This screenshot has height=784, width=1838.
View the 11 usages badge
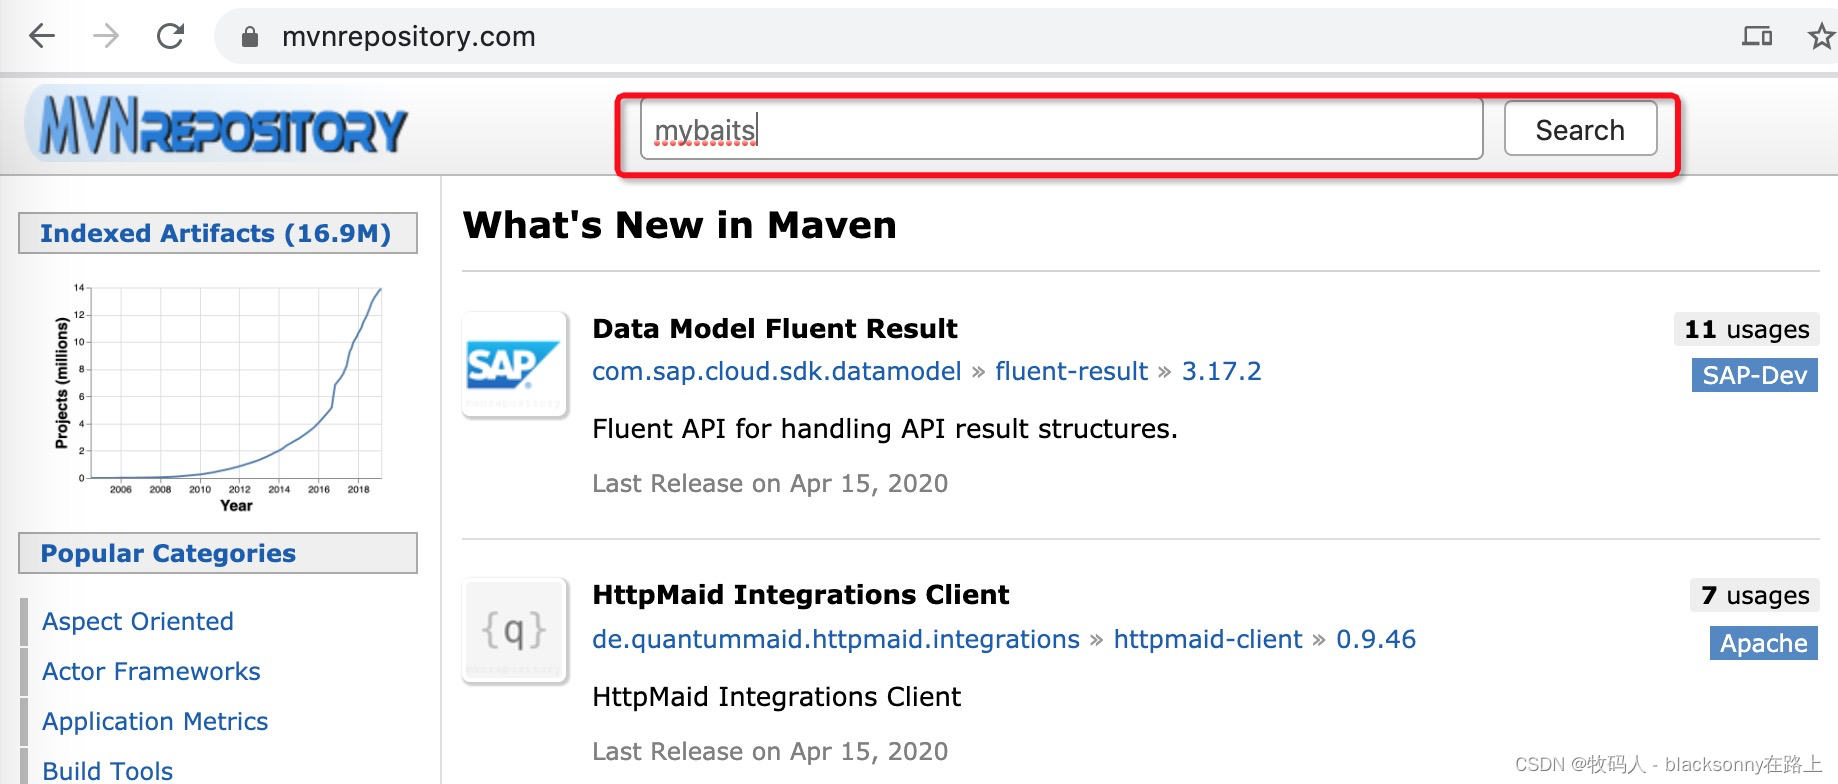[x=1746, y=329]
